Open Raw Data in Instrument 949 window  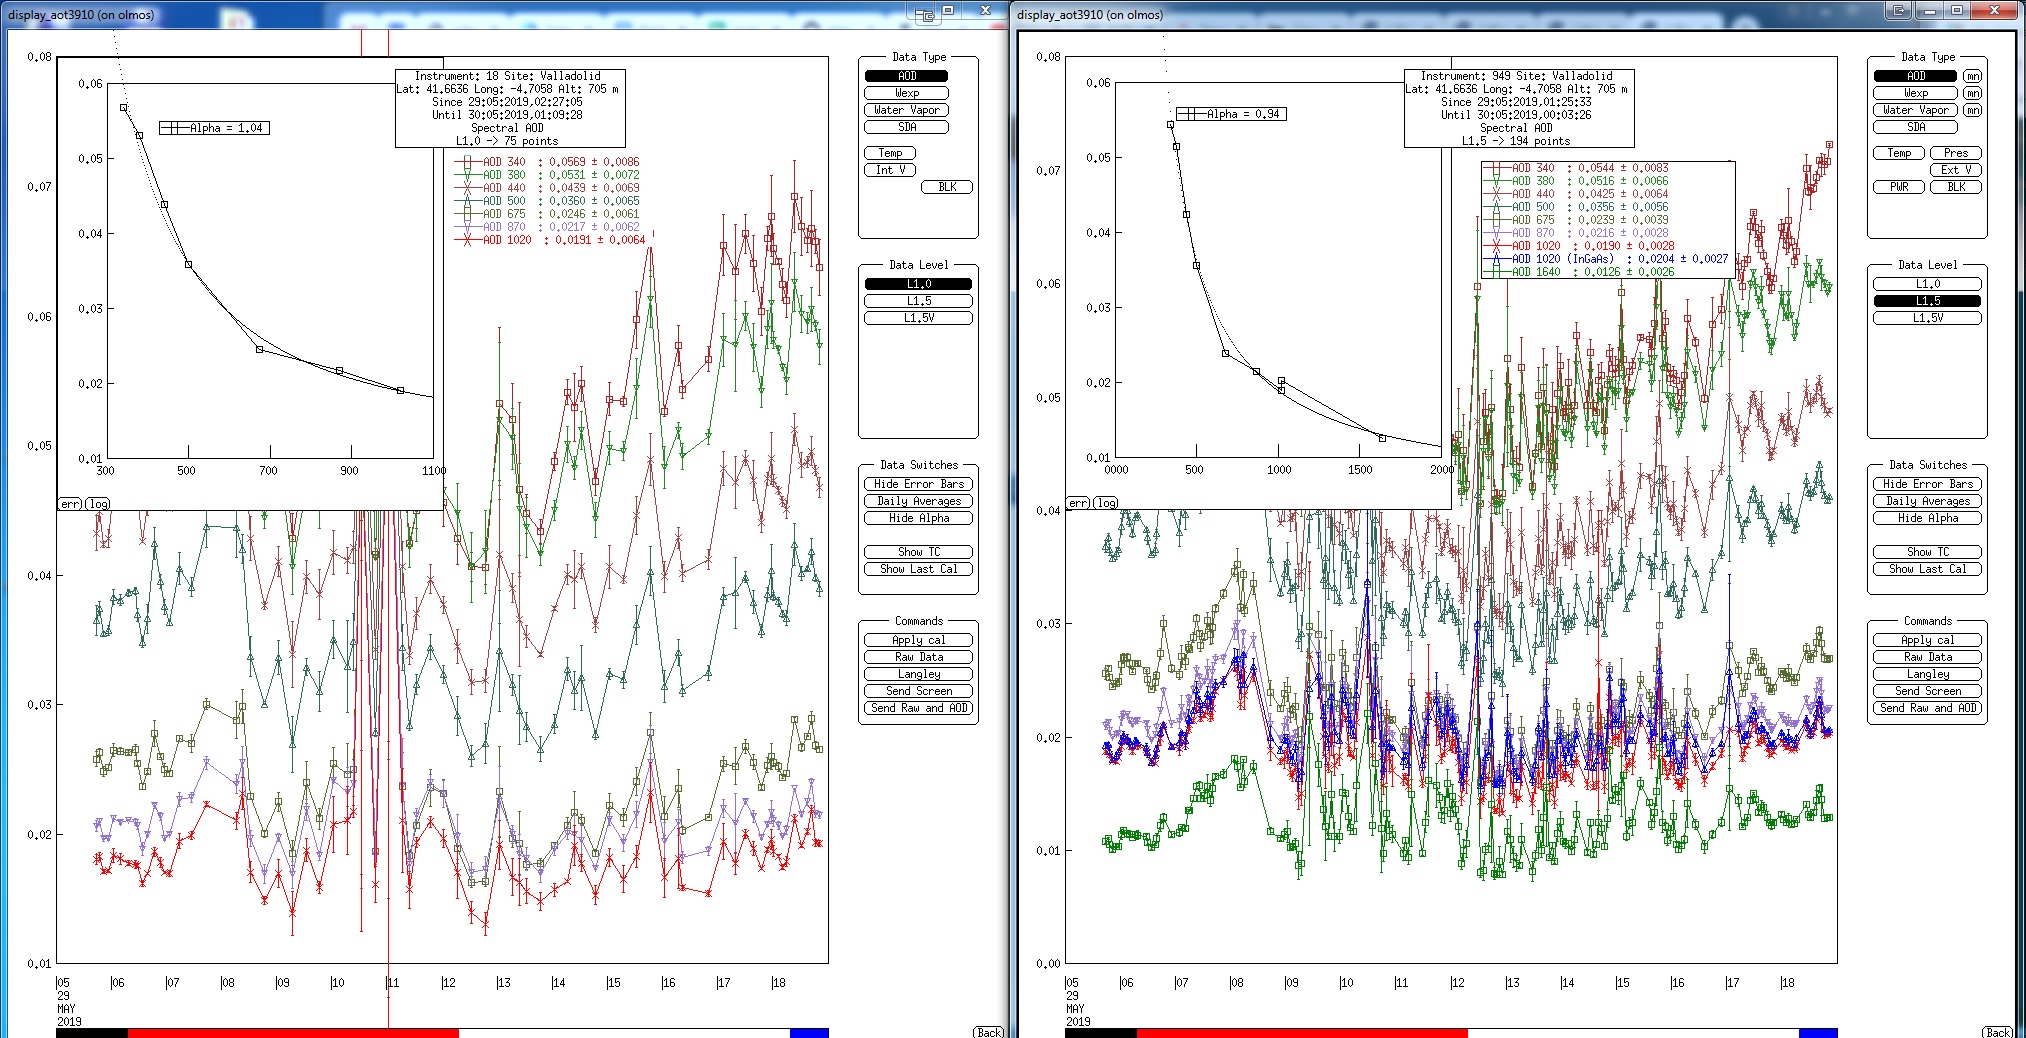[x=1928, y=657]
